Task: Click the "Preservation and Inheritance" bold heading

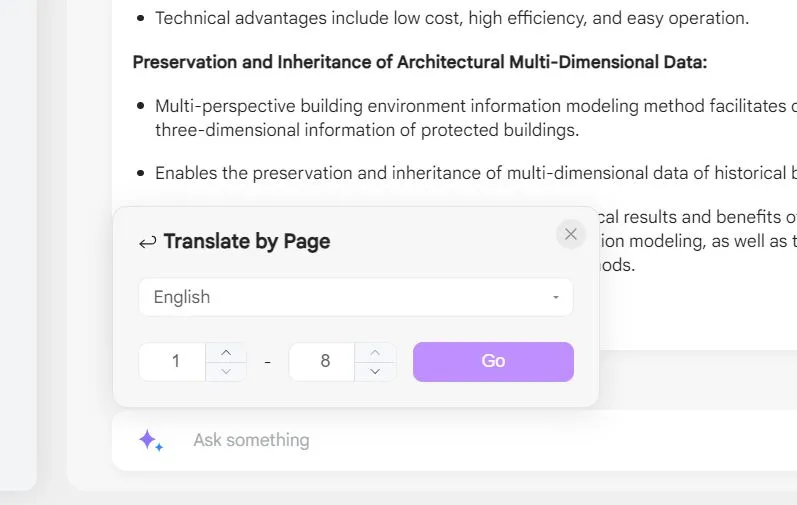Action: [x=419, y=62]
